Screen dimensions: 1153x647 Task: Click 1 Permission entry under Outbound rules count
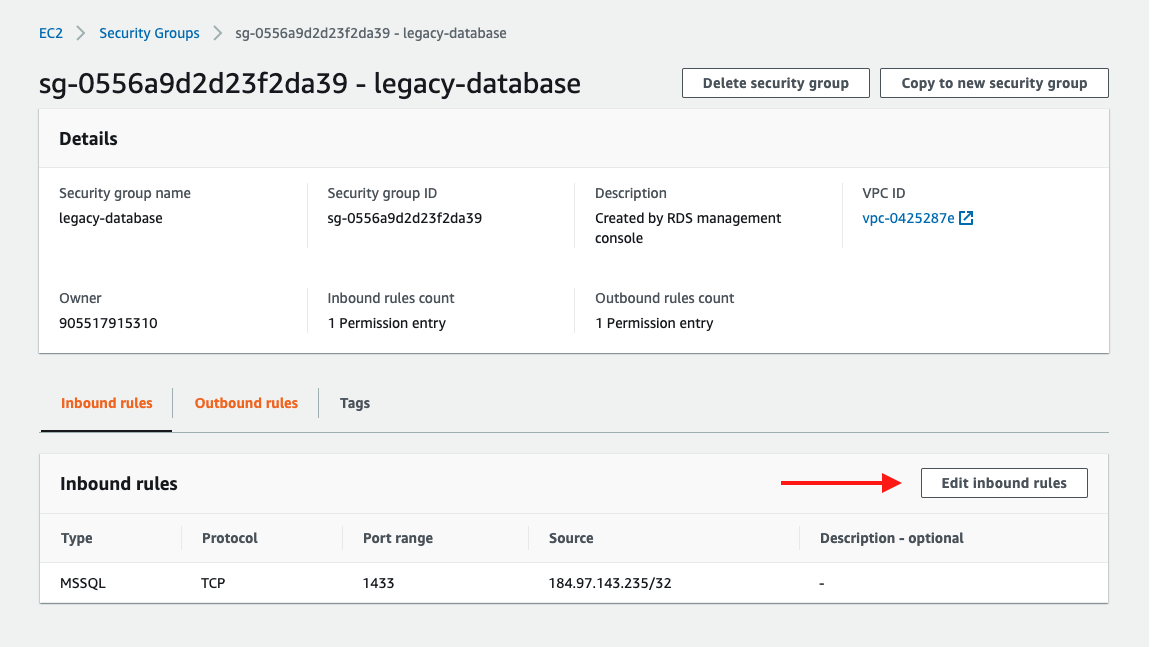pyautogui.click(x=654, y=323)
